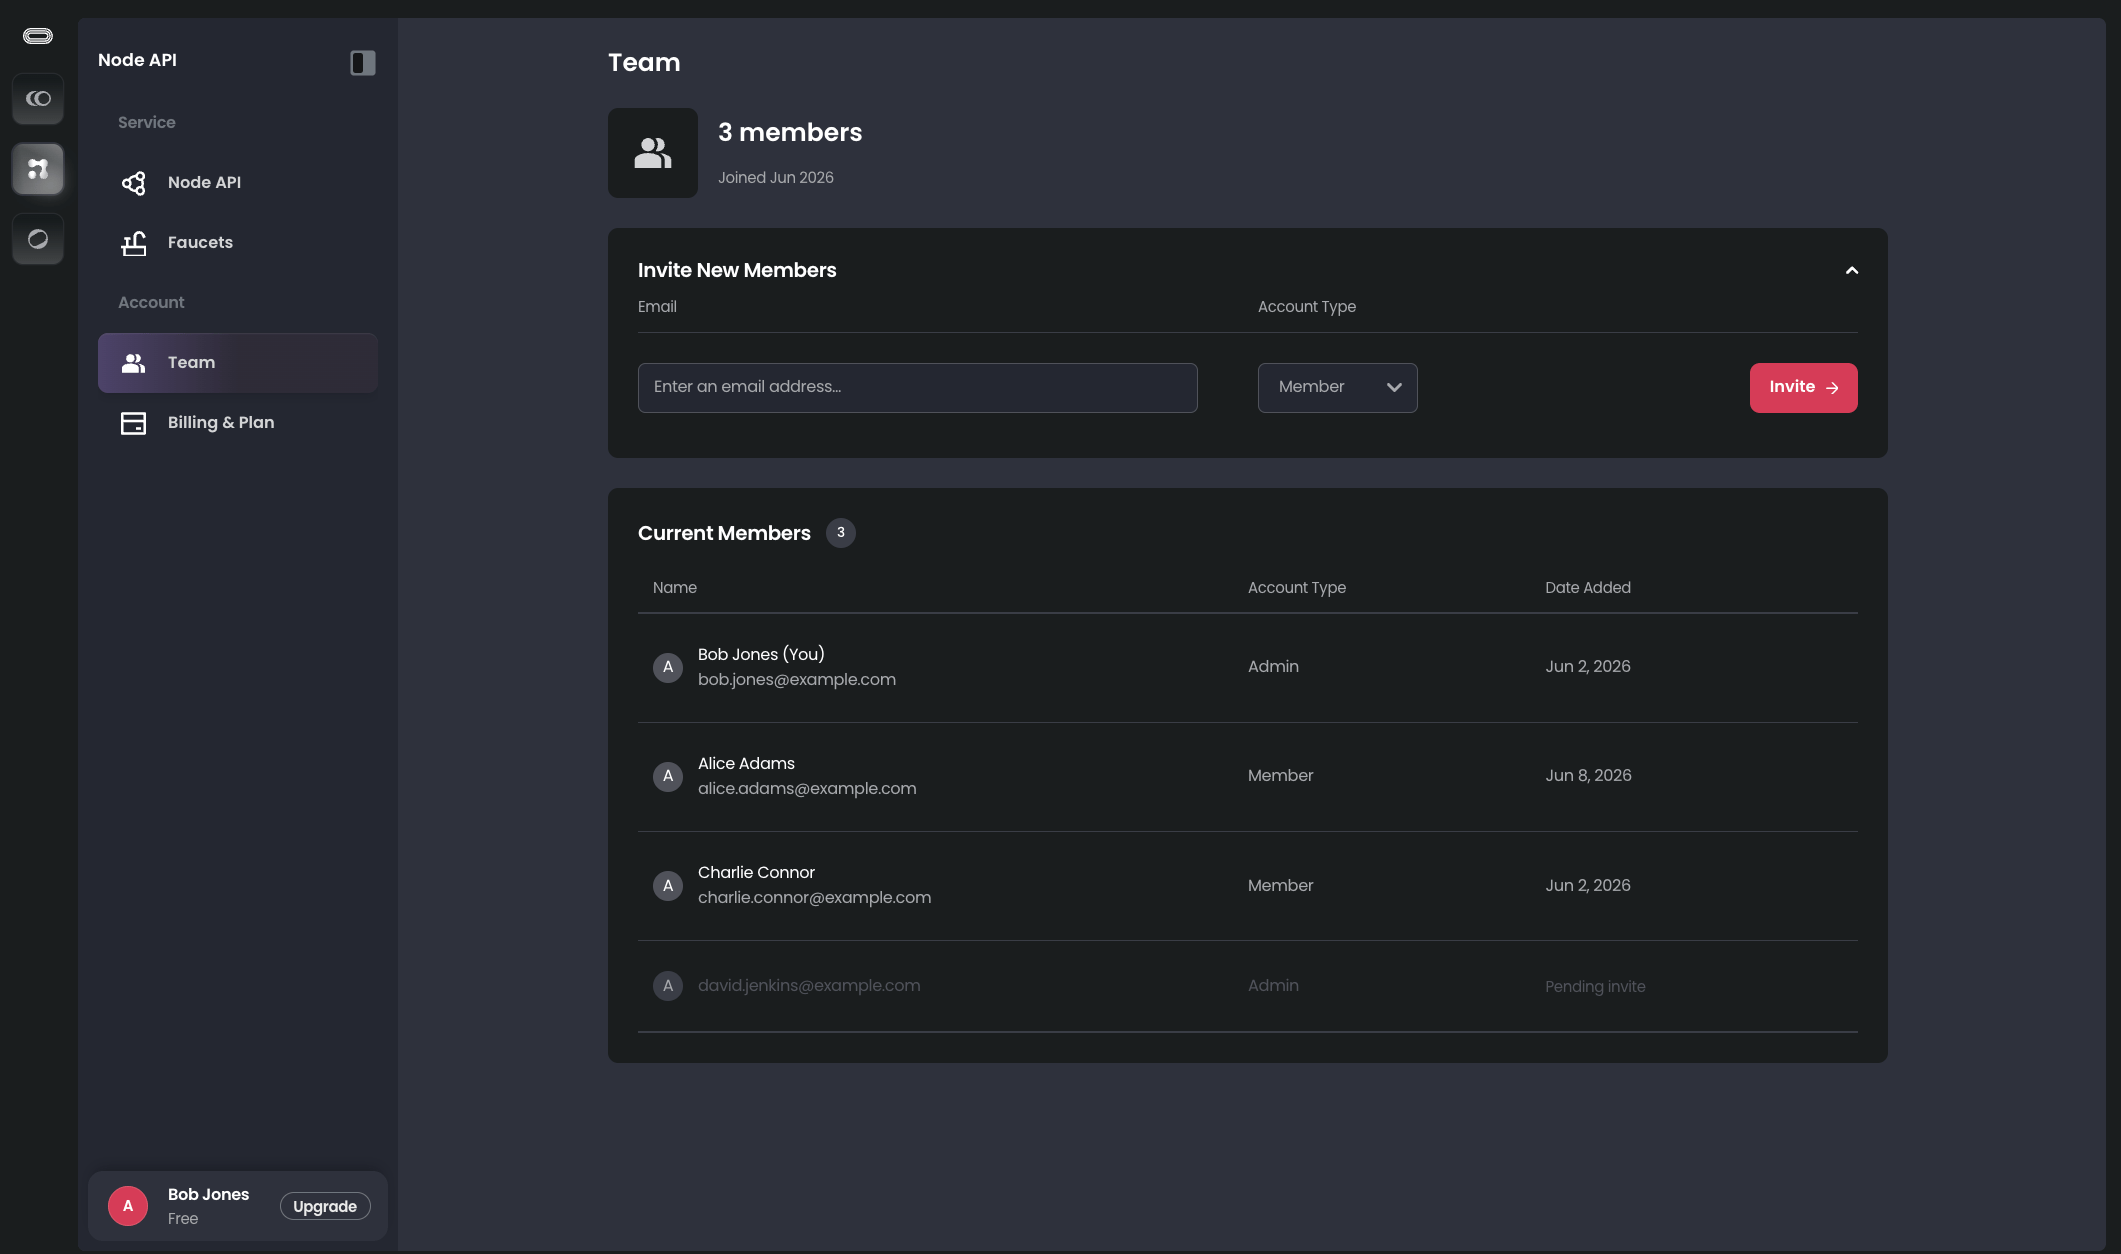Click the Upgrade button
Image resolution: width=2121 pixels, height=1254 pixels.
325,1207
